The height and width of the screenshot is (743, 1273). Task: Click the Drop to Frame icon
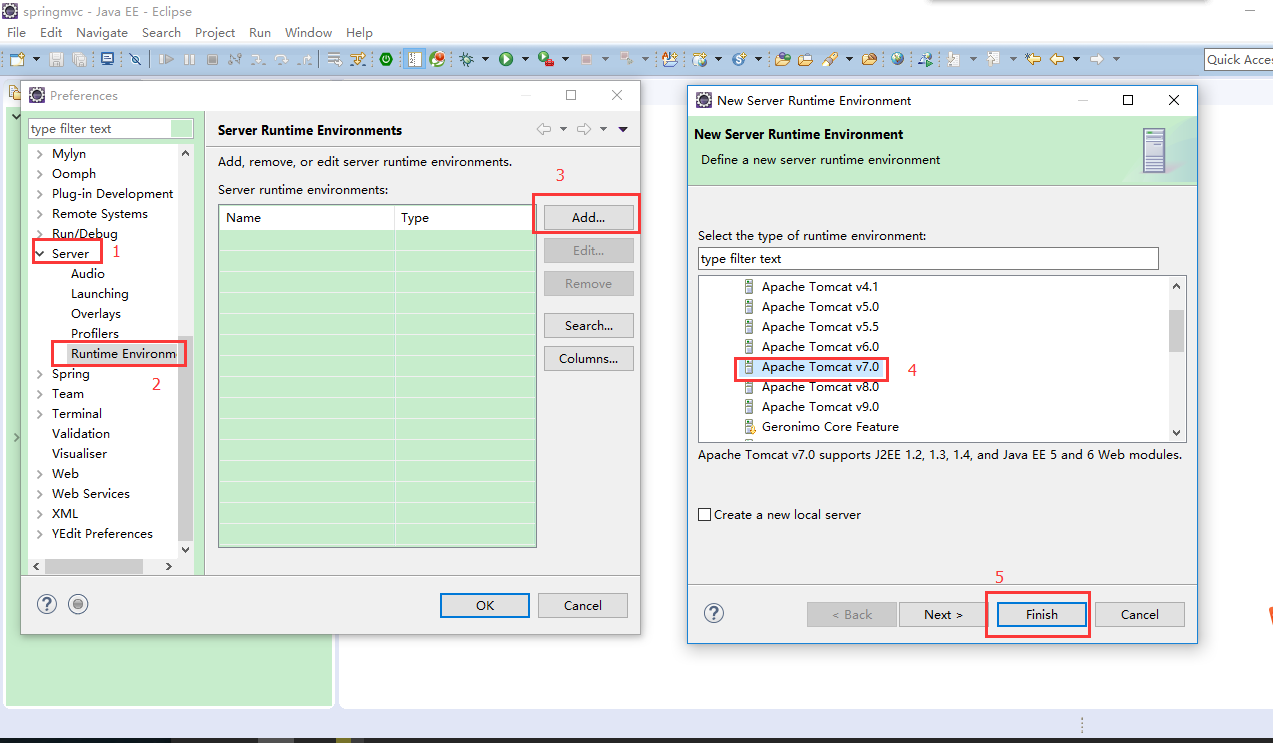point(334,59)
